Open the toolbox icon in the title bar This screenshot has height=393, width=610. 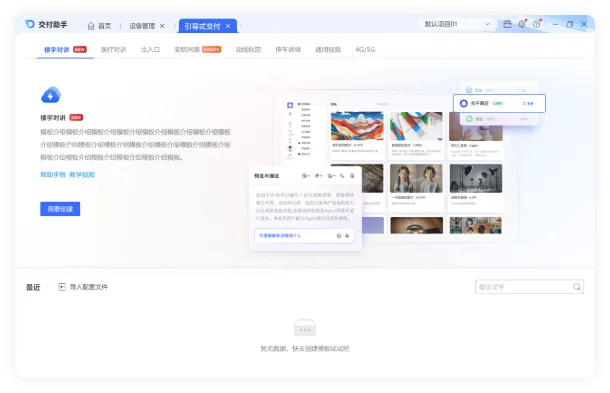point(507,24)
